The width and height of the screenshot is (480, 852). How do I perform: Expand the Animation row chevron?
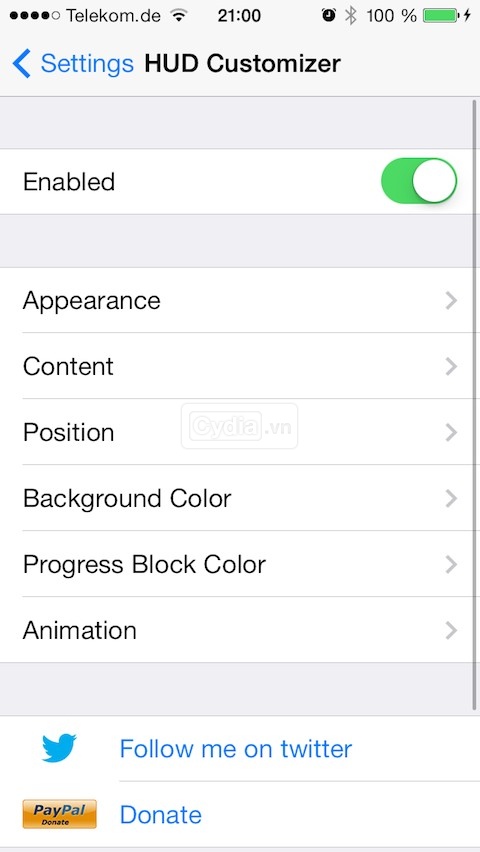[x=451, y=630]
